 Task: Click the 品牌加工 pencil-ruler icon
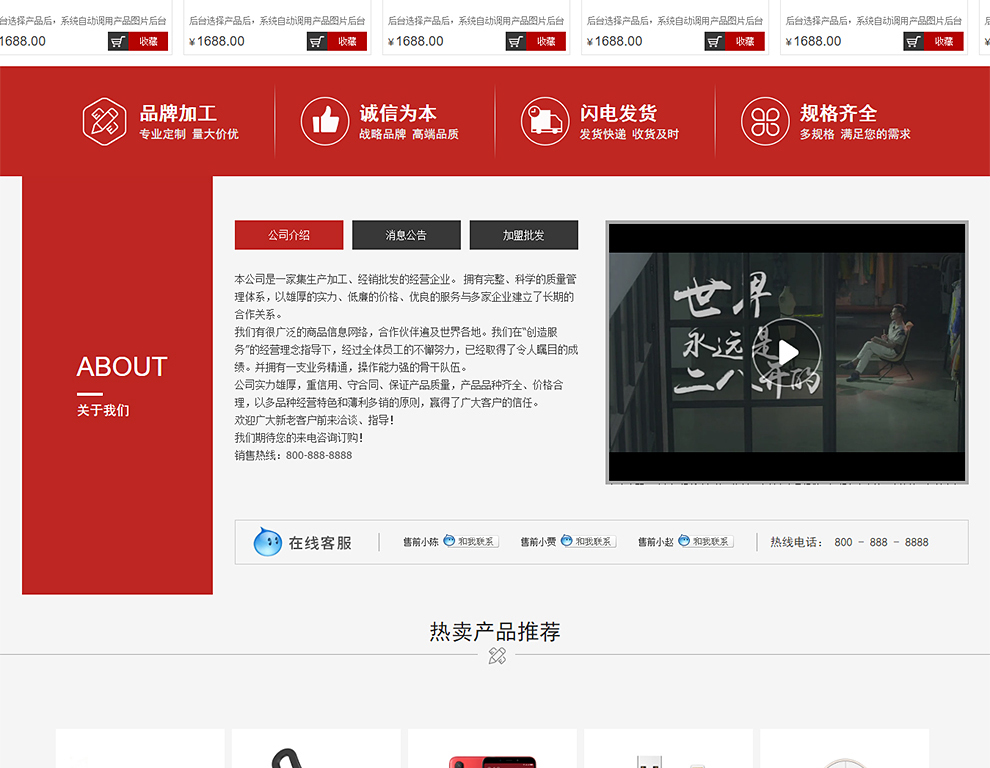click(104, 121)
